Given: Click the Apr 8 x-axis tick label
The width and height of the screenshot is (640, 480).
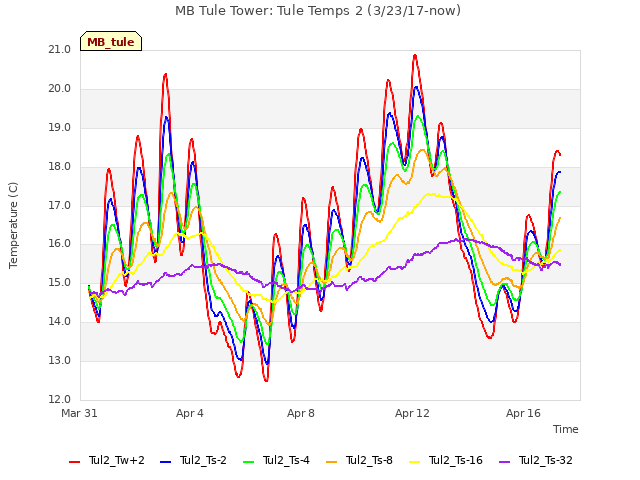Looking at the screenshot, I should point(301,413).
